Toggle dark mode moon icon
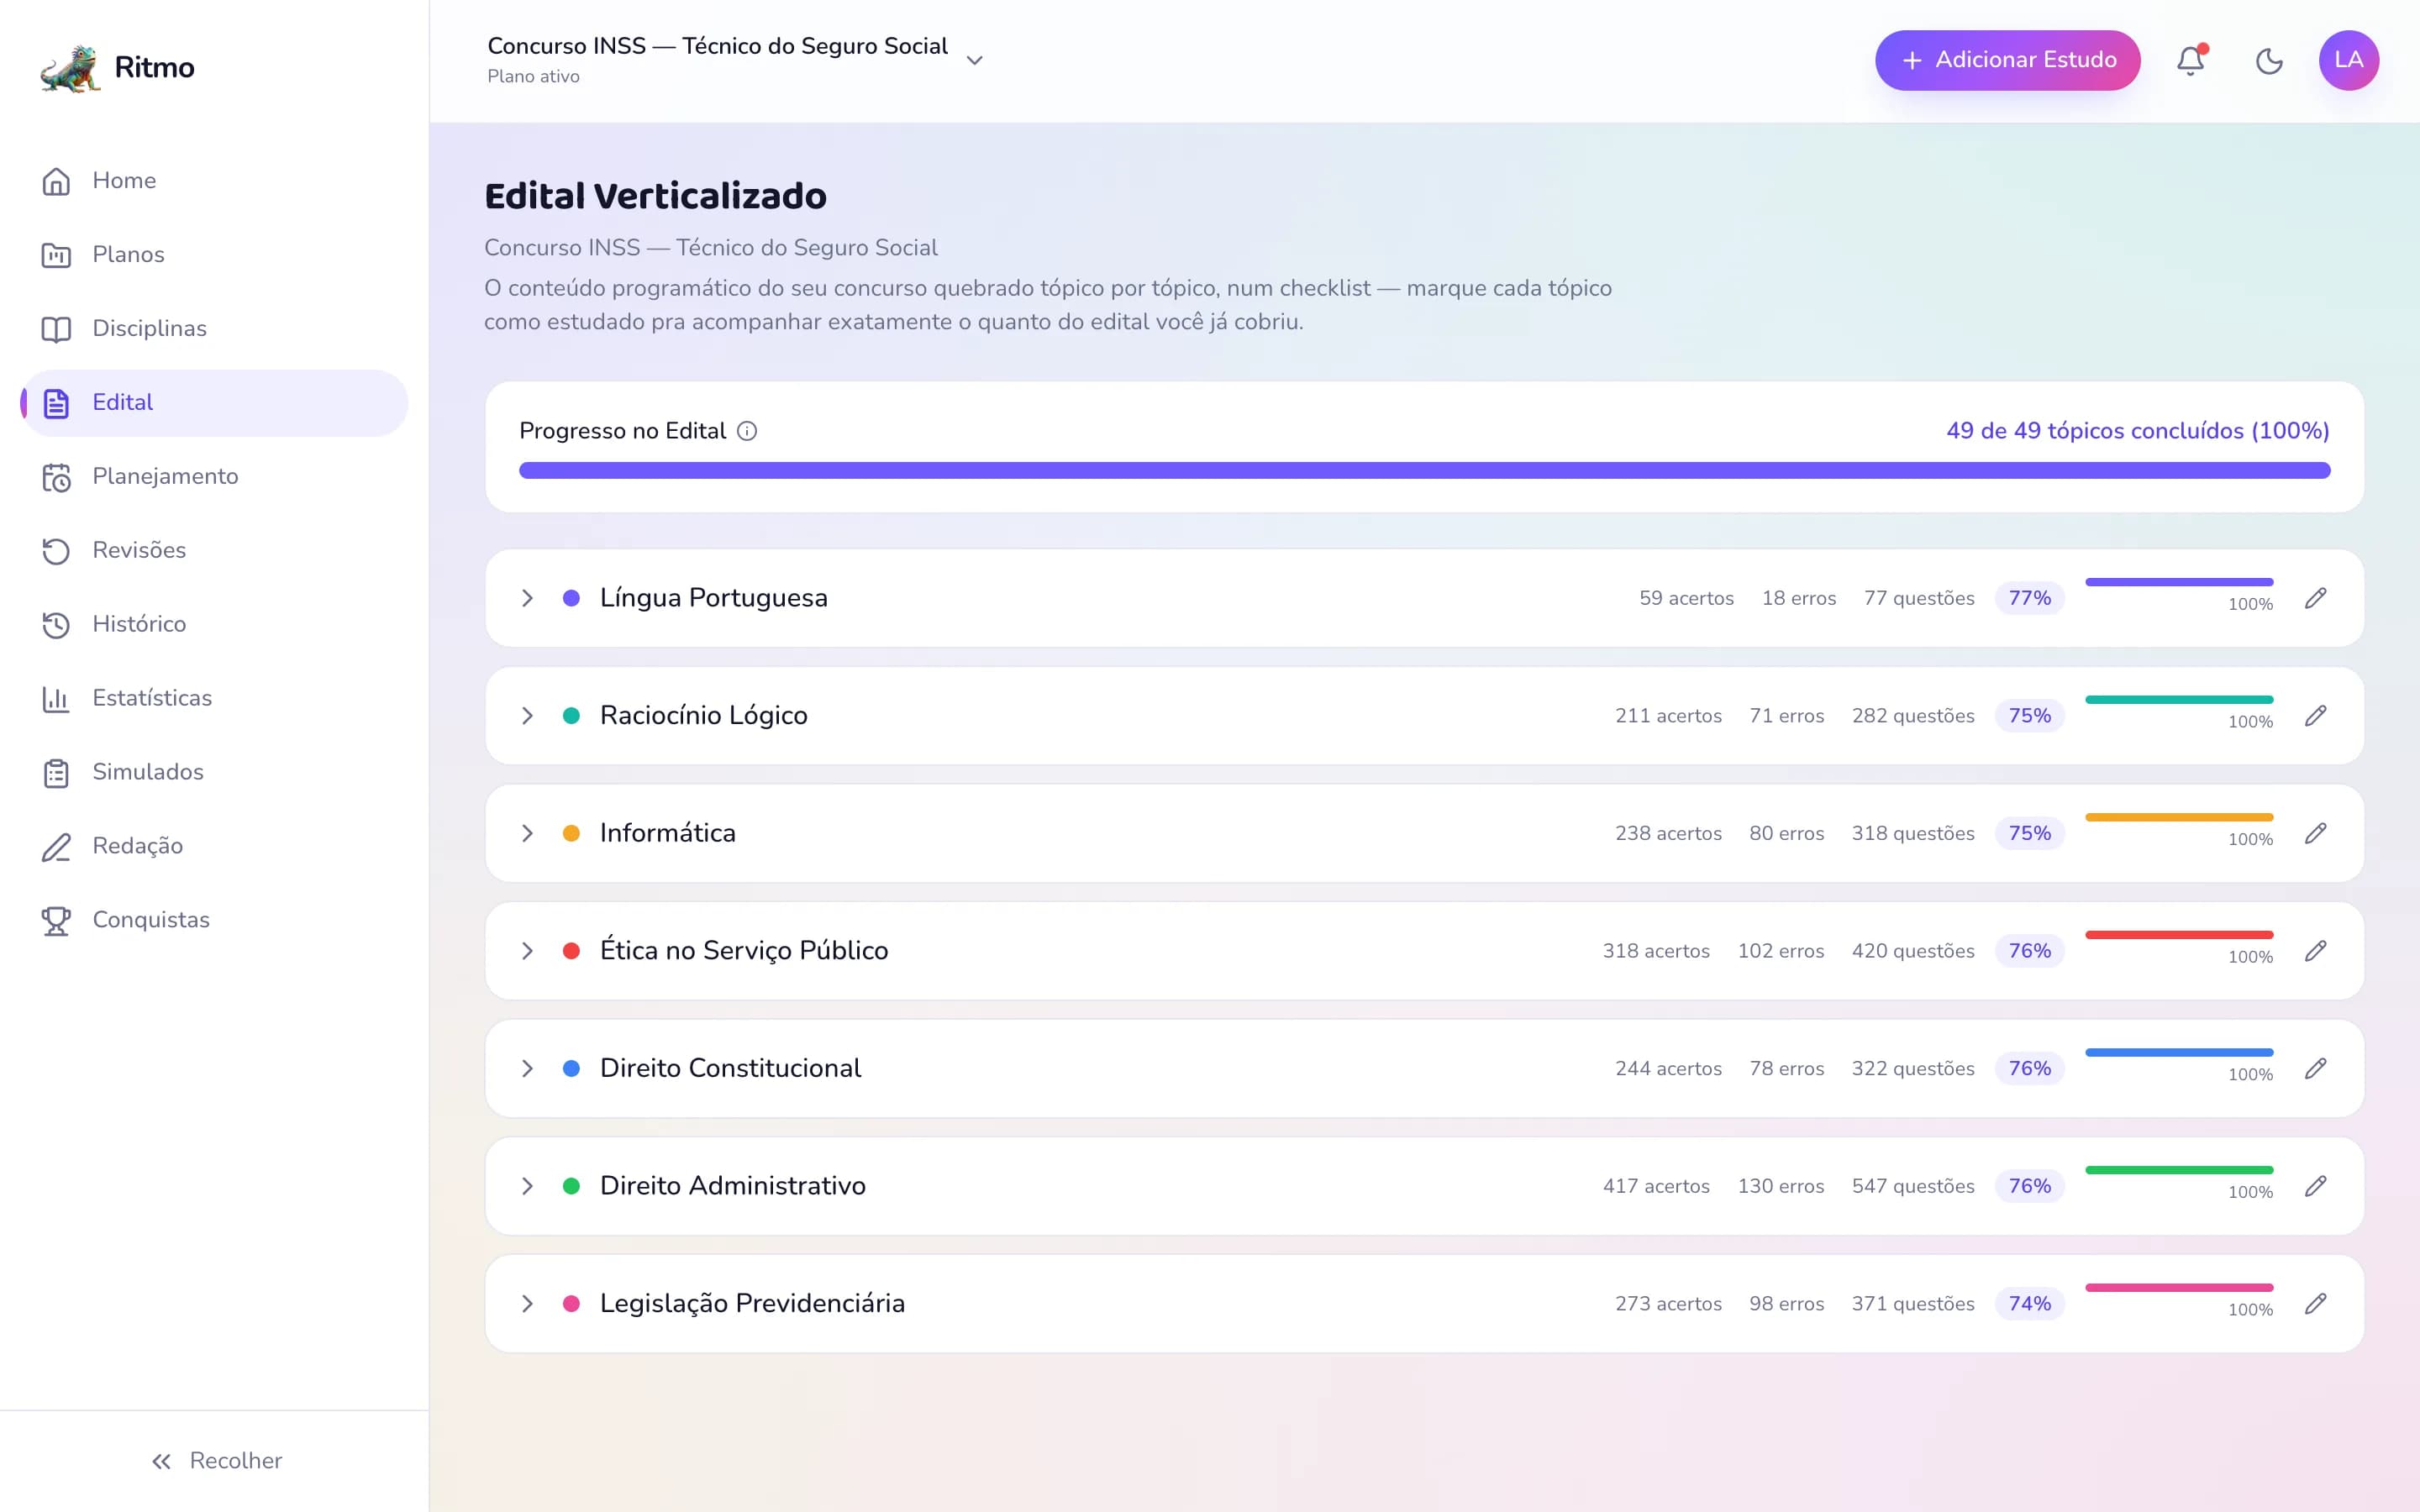The image size is (2420, 1512). coord(2269,60)
